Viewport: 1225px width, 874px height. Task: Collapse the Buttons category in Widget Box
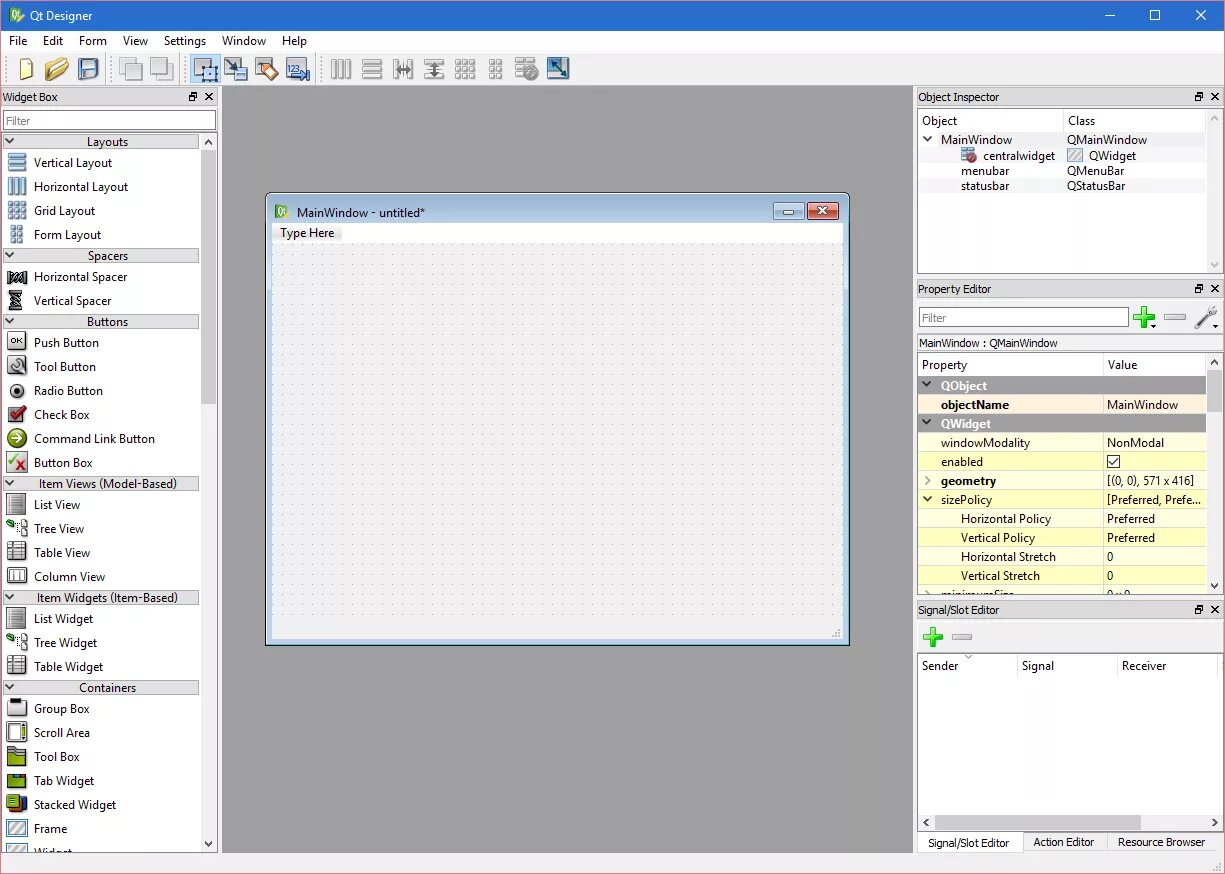(9, 322)
